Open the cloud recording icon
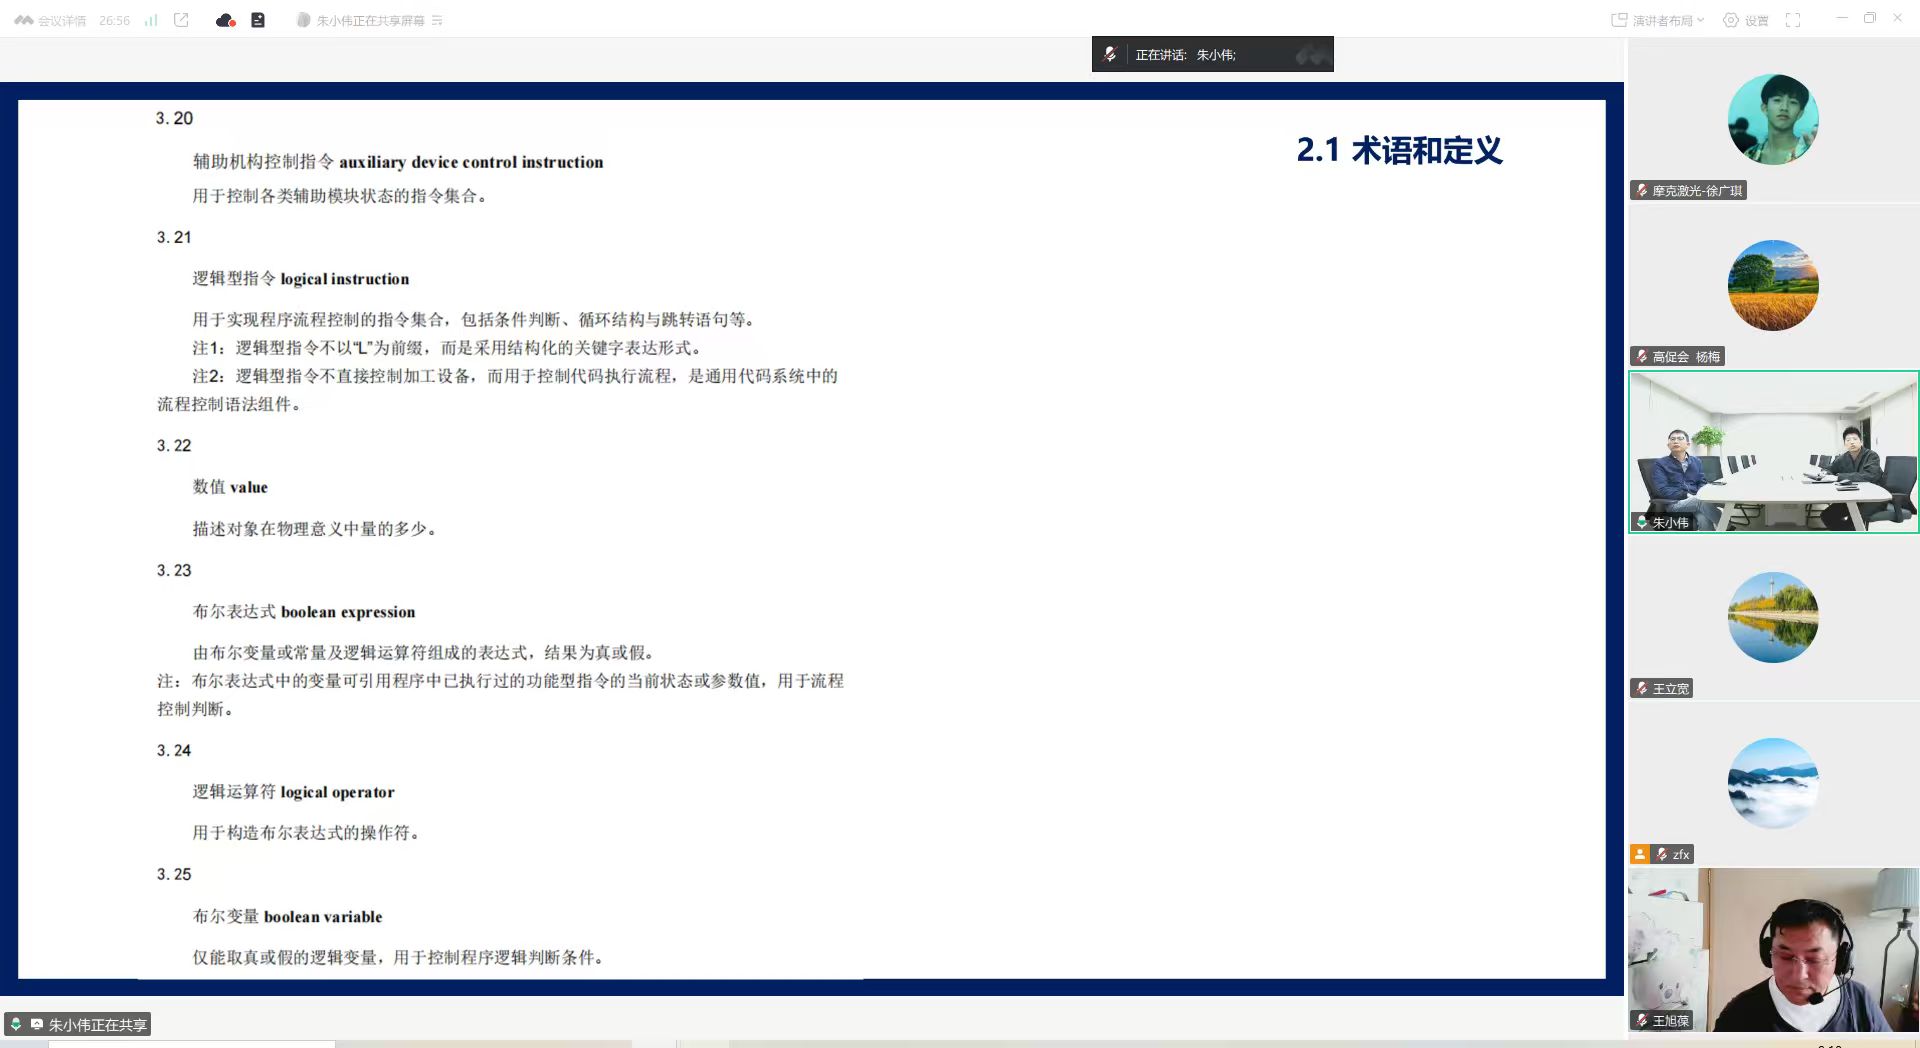This screenshot has width=1920, height=1048. point(225,20)
